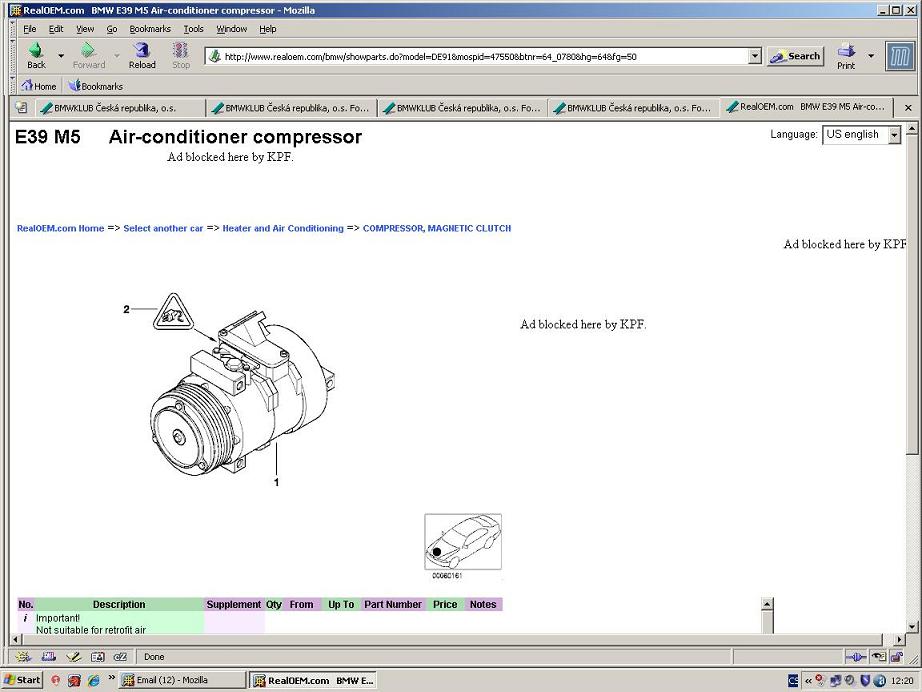Expand the location bar URL history dropdown

click(x=755, y=56)
